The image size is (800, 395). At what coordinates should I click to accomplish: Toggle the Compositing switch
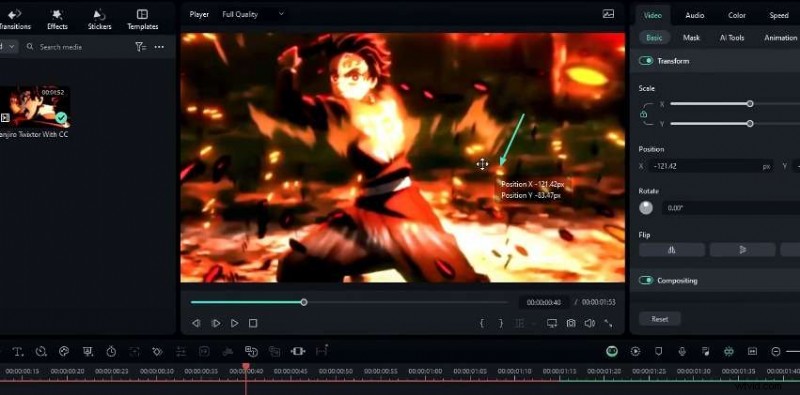click(x=646, y=280)
